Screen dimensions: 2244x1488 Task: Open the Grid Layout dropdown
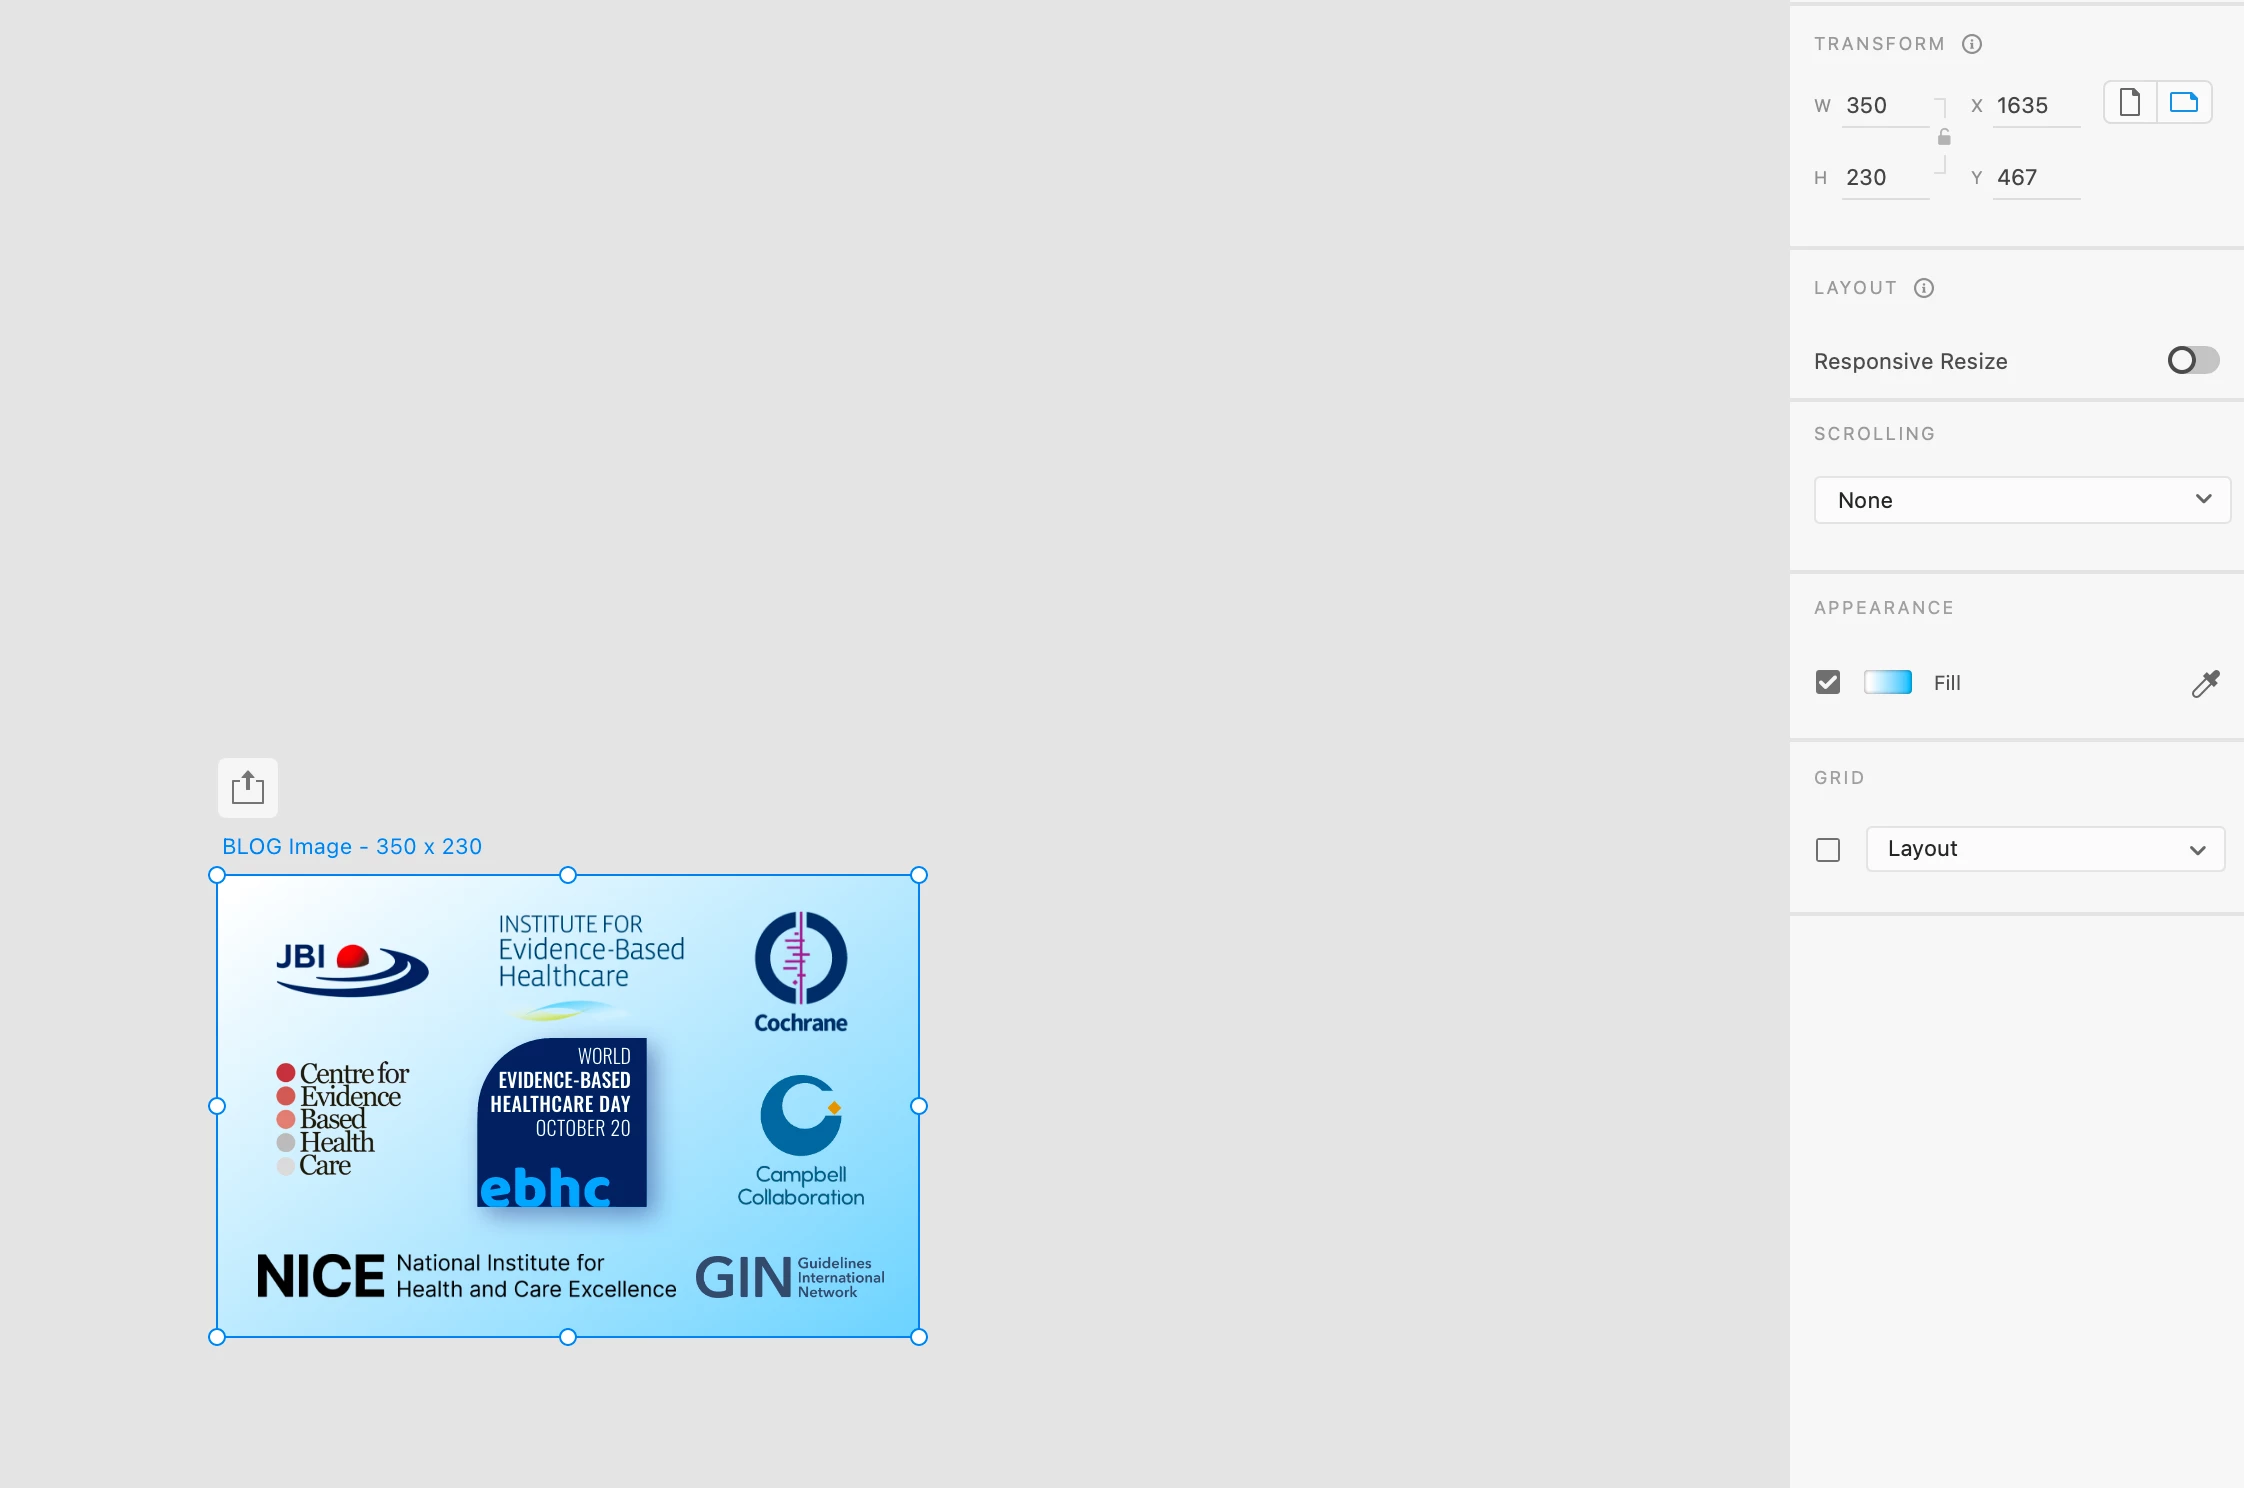(2044, 849)
